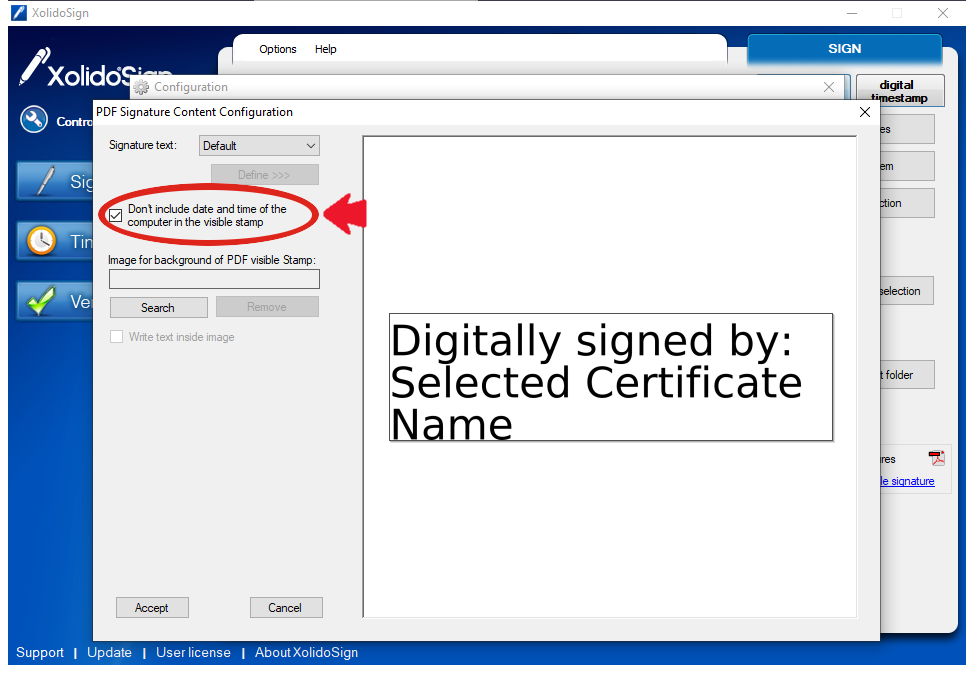Click the signature stamp preview box
The width and height of the screenshot is (973, 678).
(611, 377)
